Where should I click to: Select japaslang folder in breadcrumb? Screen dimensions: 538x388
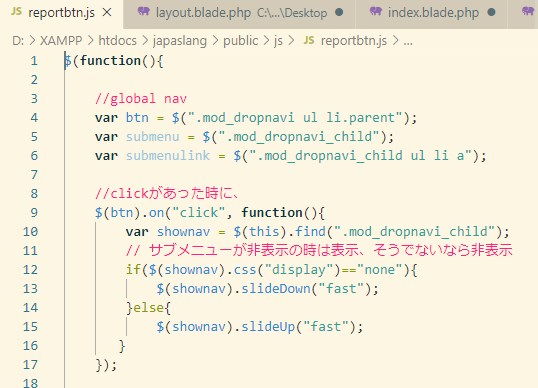[180, 41]
